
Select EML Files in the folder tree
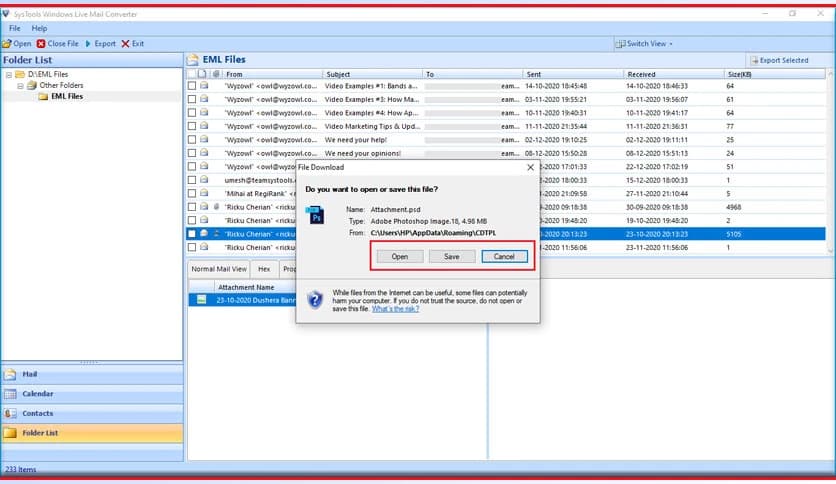[x=67, y=96]
